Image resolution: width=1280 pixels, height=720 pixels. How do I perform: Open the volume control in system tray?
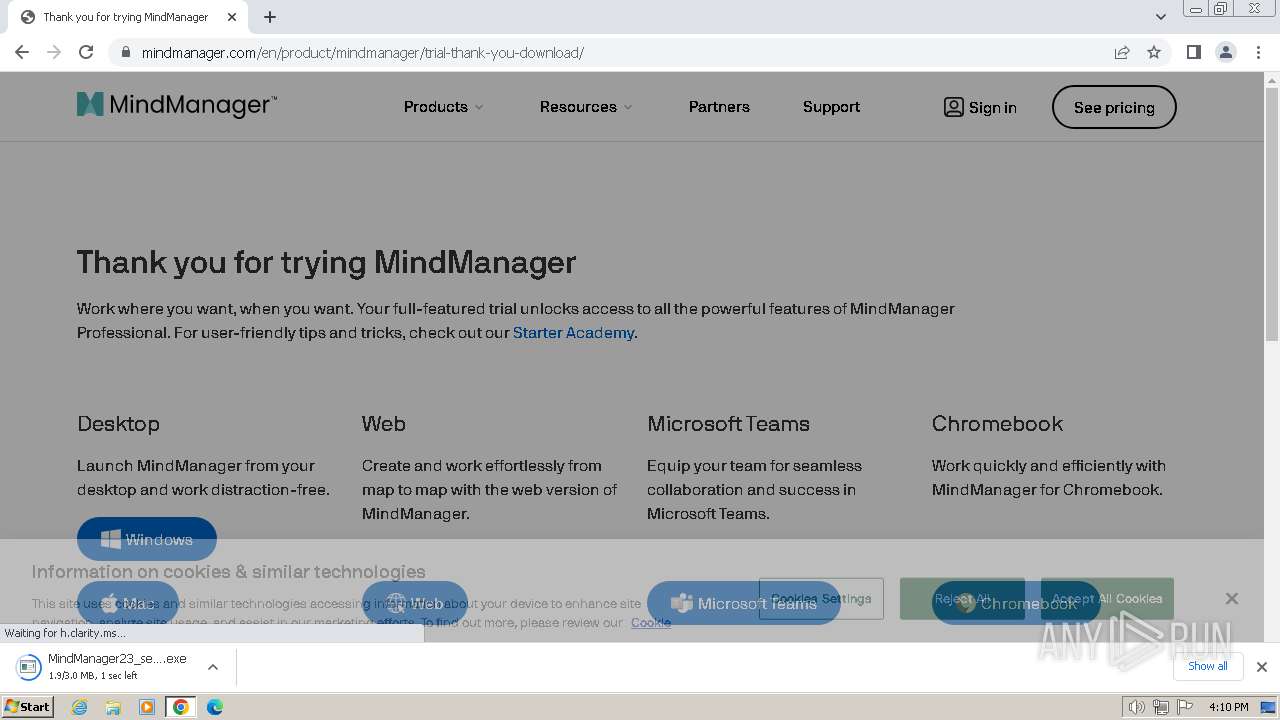[x=1136, y=707]
